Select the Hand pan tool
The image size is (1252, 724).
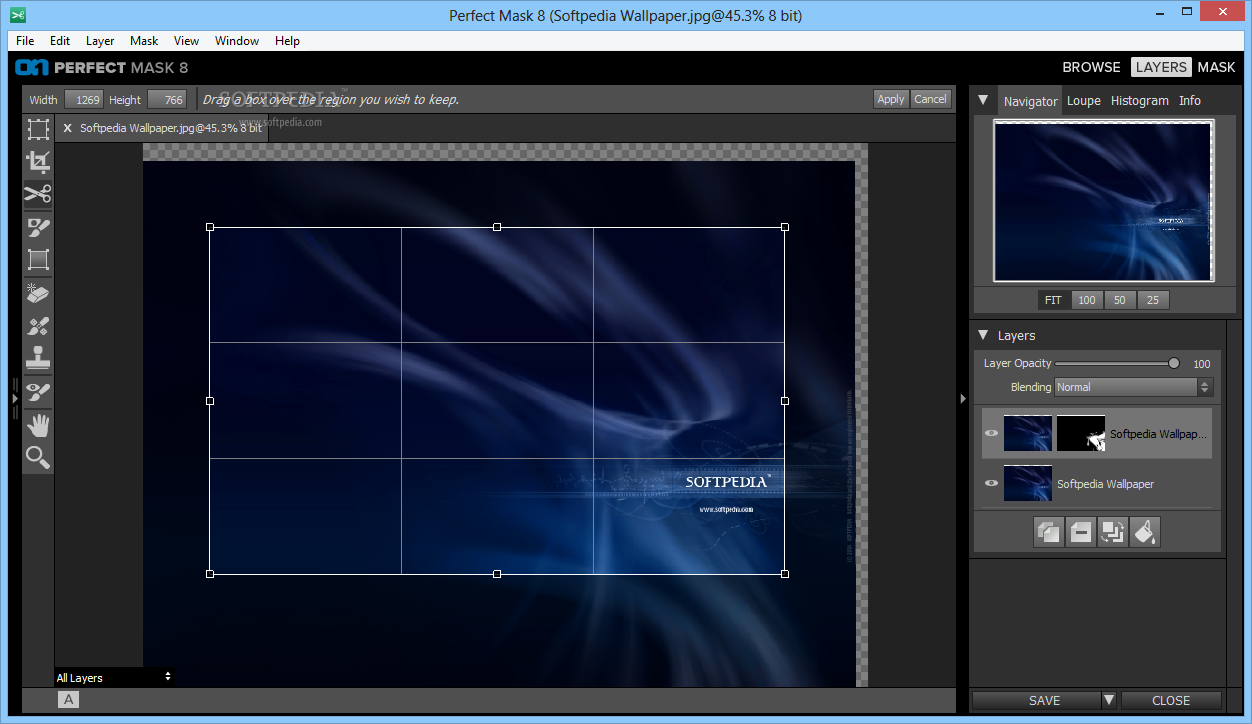pyautogui.click(x=38, y=425)
